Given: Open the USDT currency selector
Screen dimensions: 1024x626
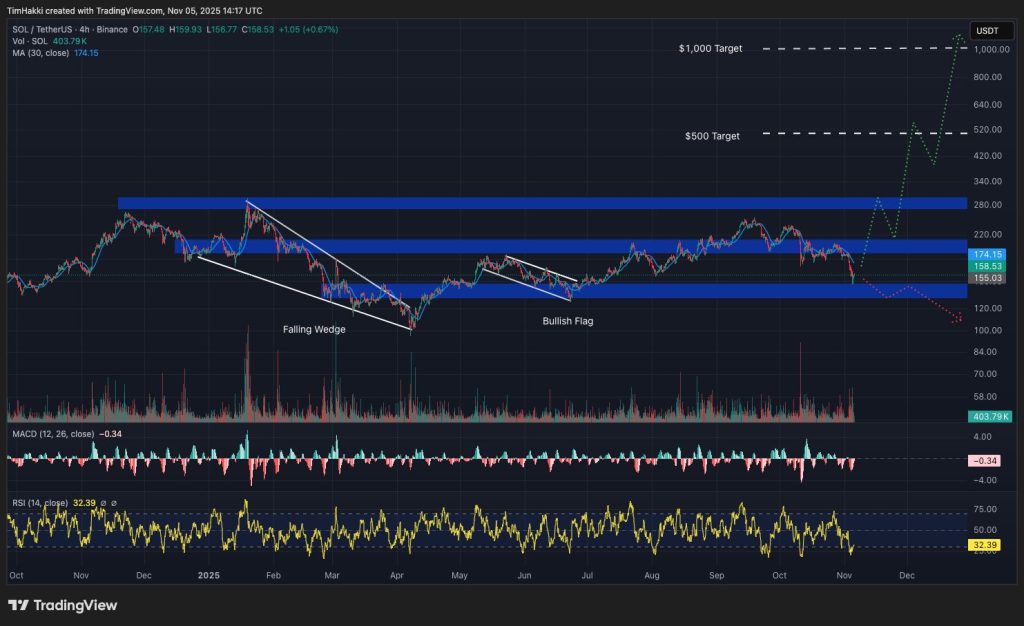Looking at the screenshot, I should pyautogui.click(x=991, y=31).
